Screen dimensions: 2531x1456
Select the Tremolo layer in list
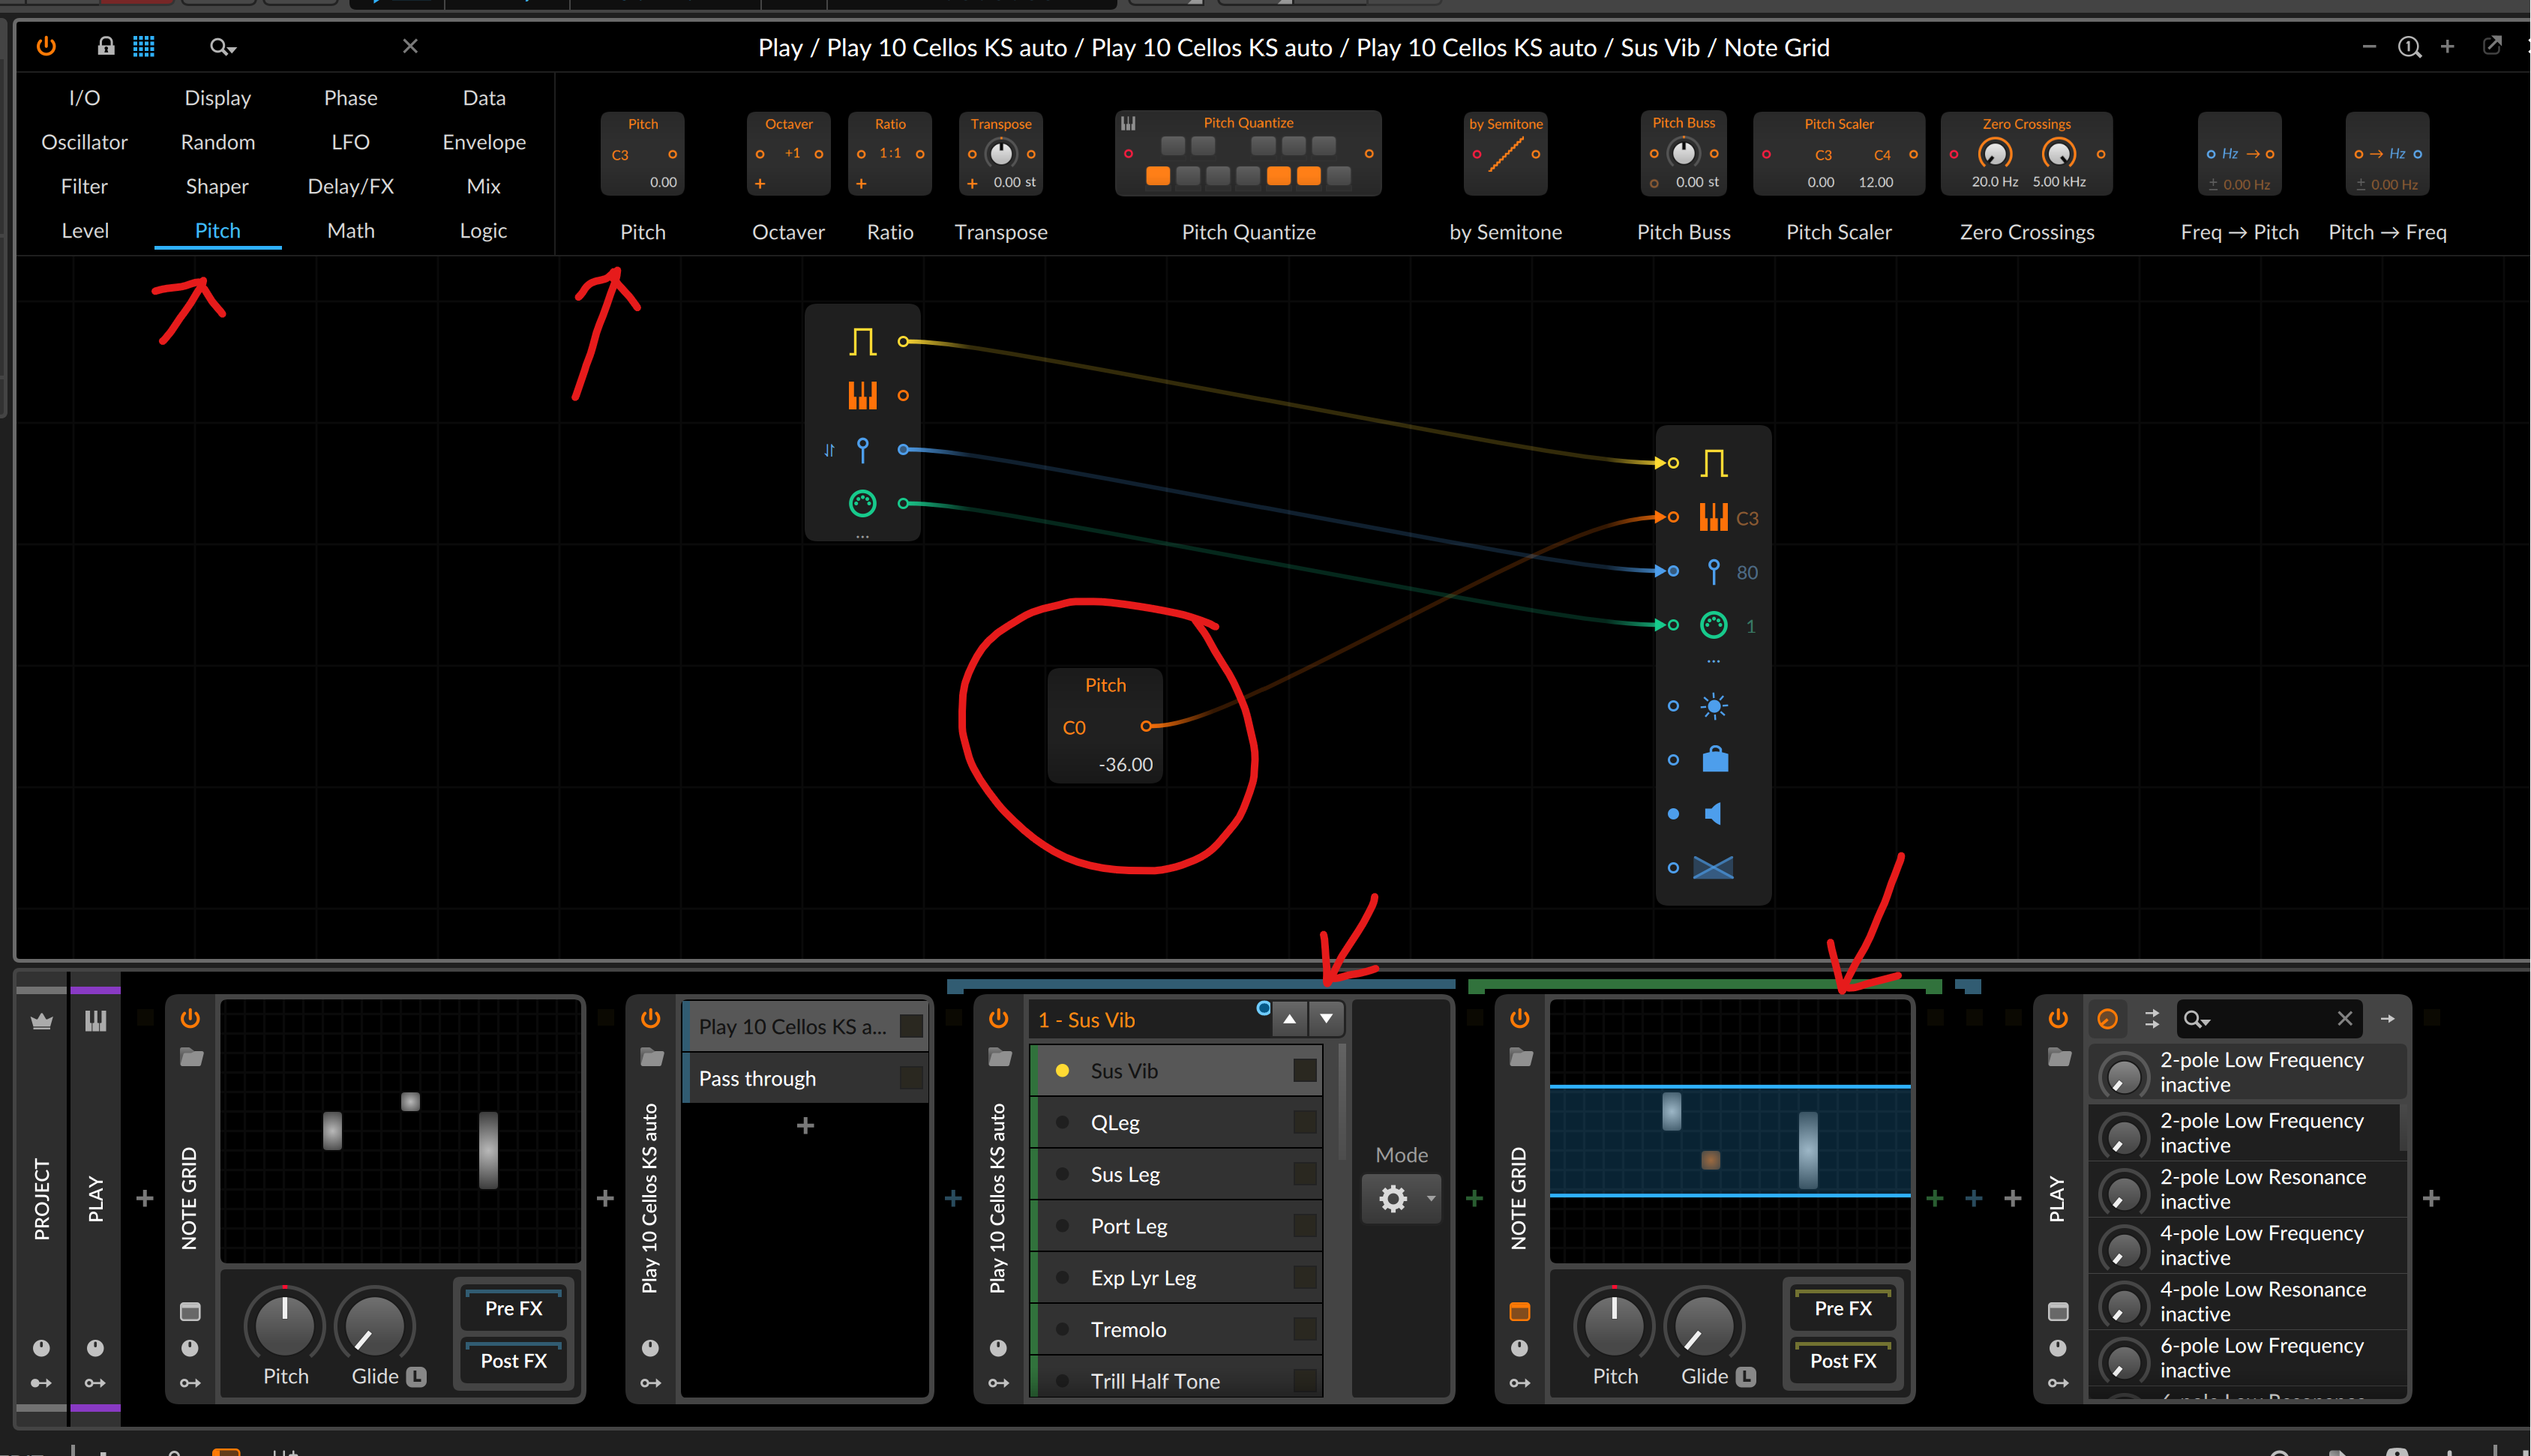1128,1329
